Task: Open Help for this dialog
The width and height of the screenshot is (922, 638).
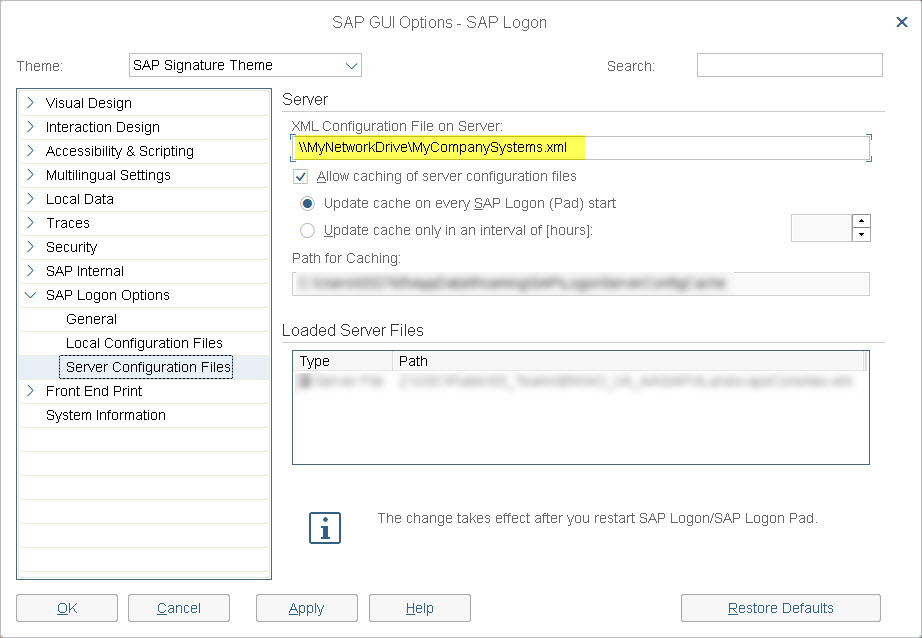Action: (420, 608)
